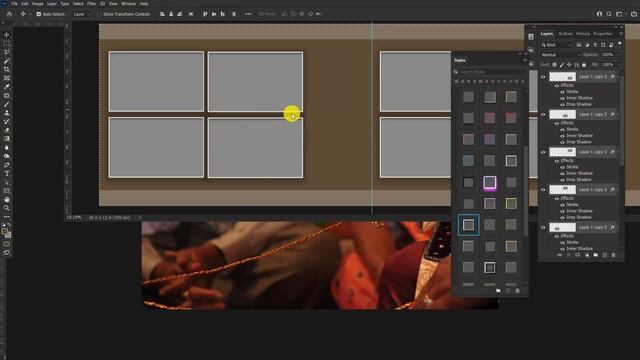Click Create new group folder icon in Layers
Image resolution: width=640 pixels, height=360 pixels.
596,255
